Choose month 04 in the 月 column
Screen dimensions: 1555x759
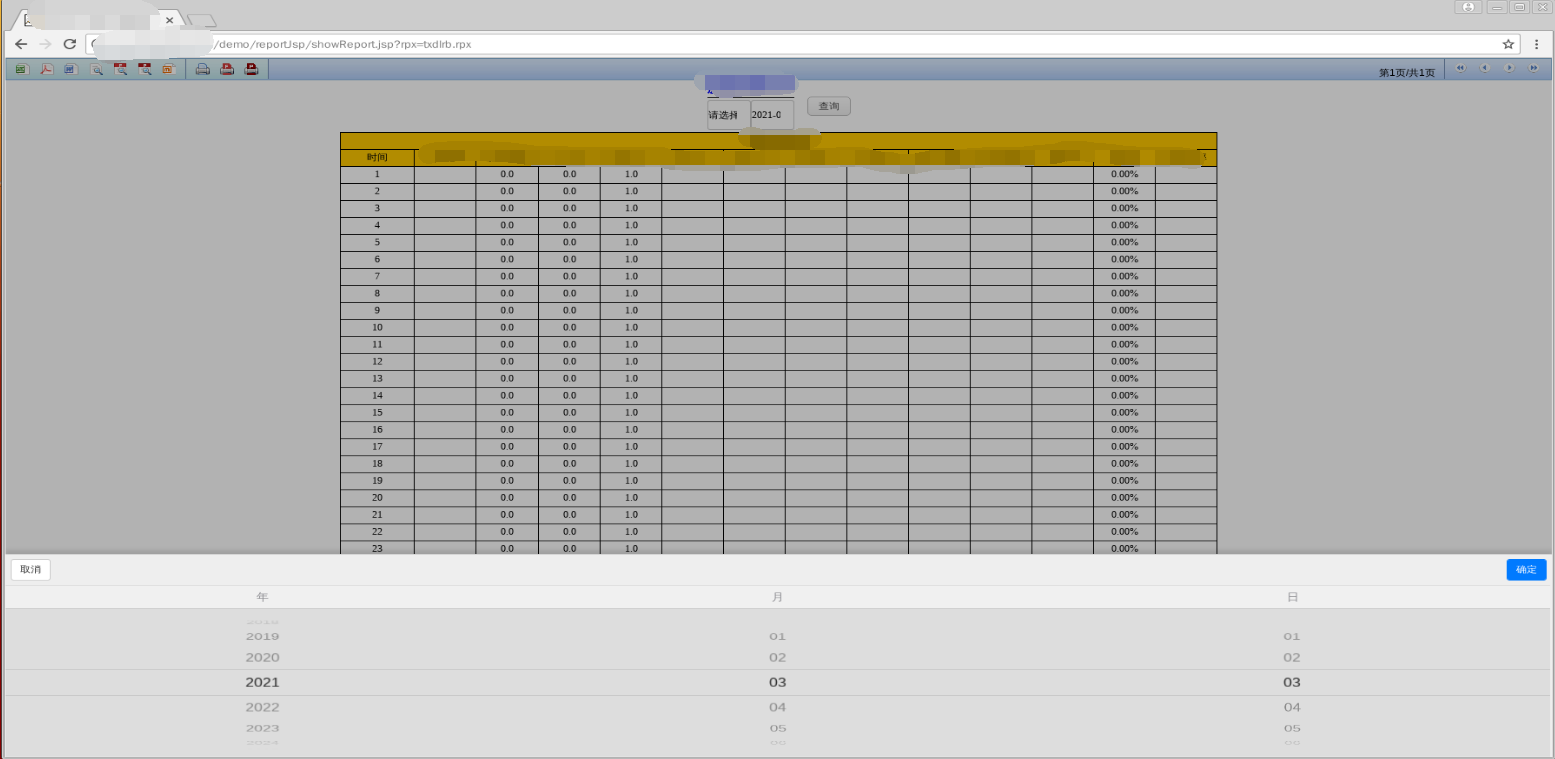(778, 708)
